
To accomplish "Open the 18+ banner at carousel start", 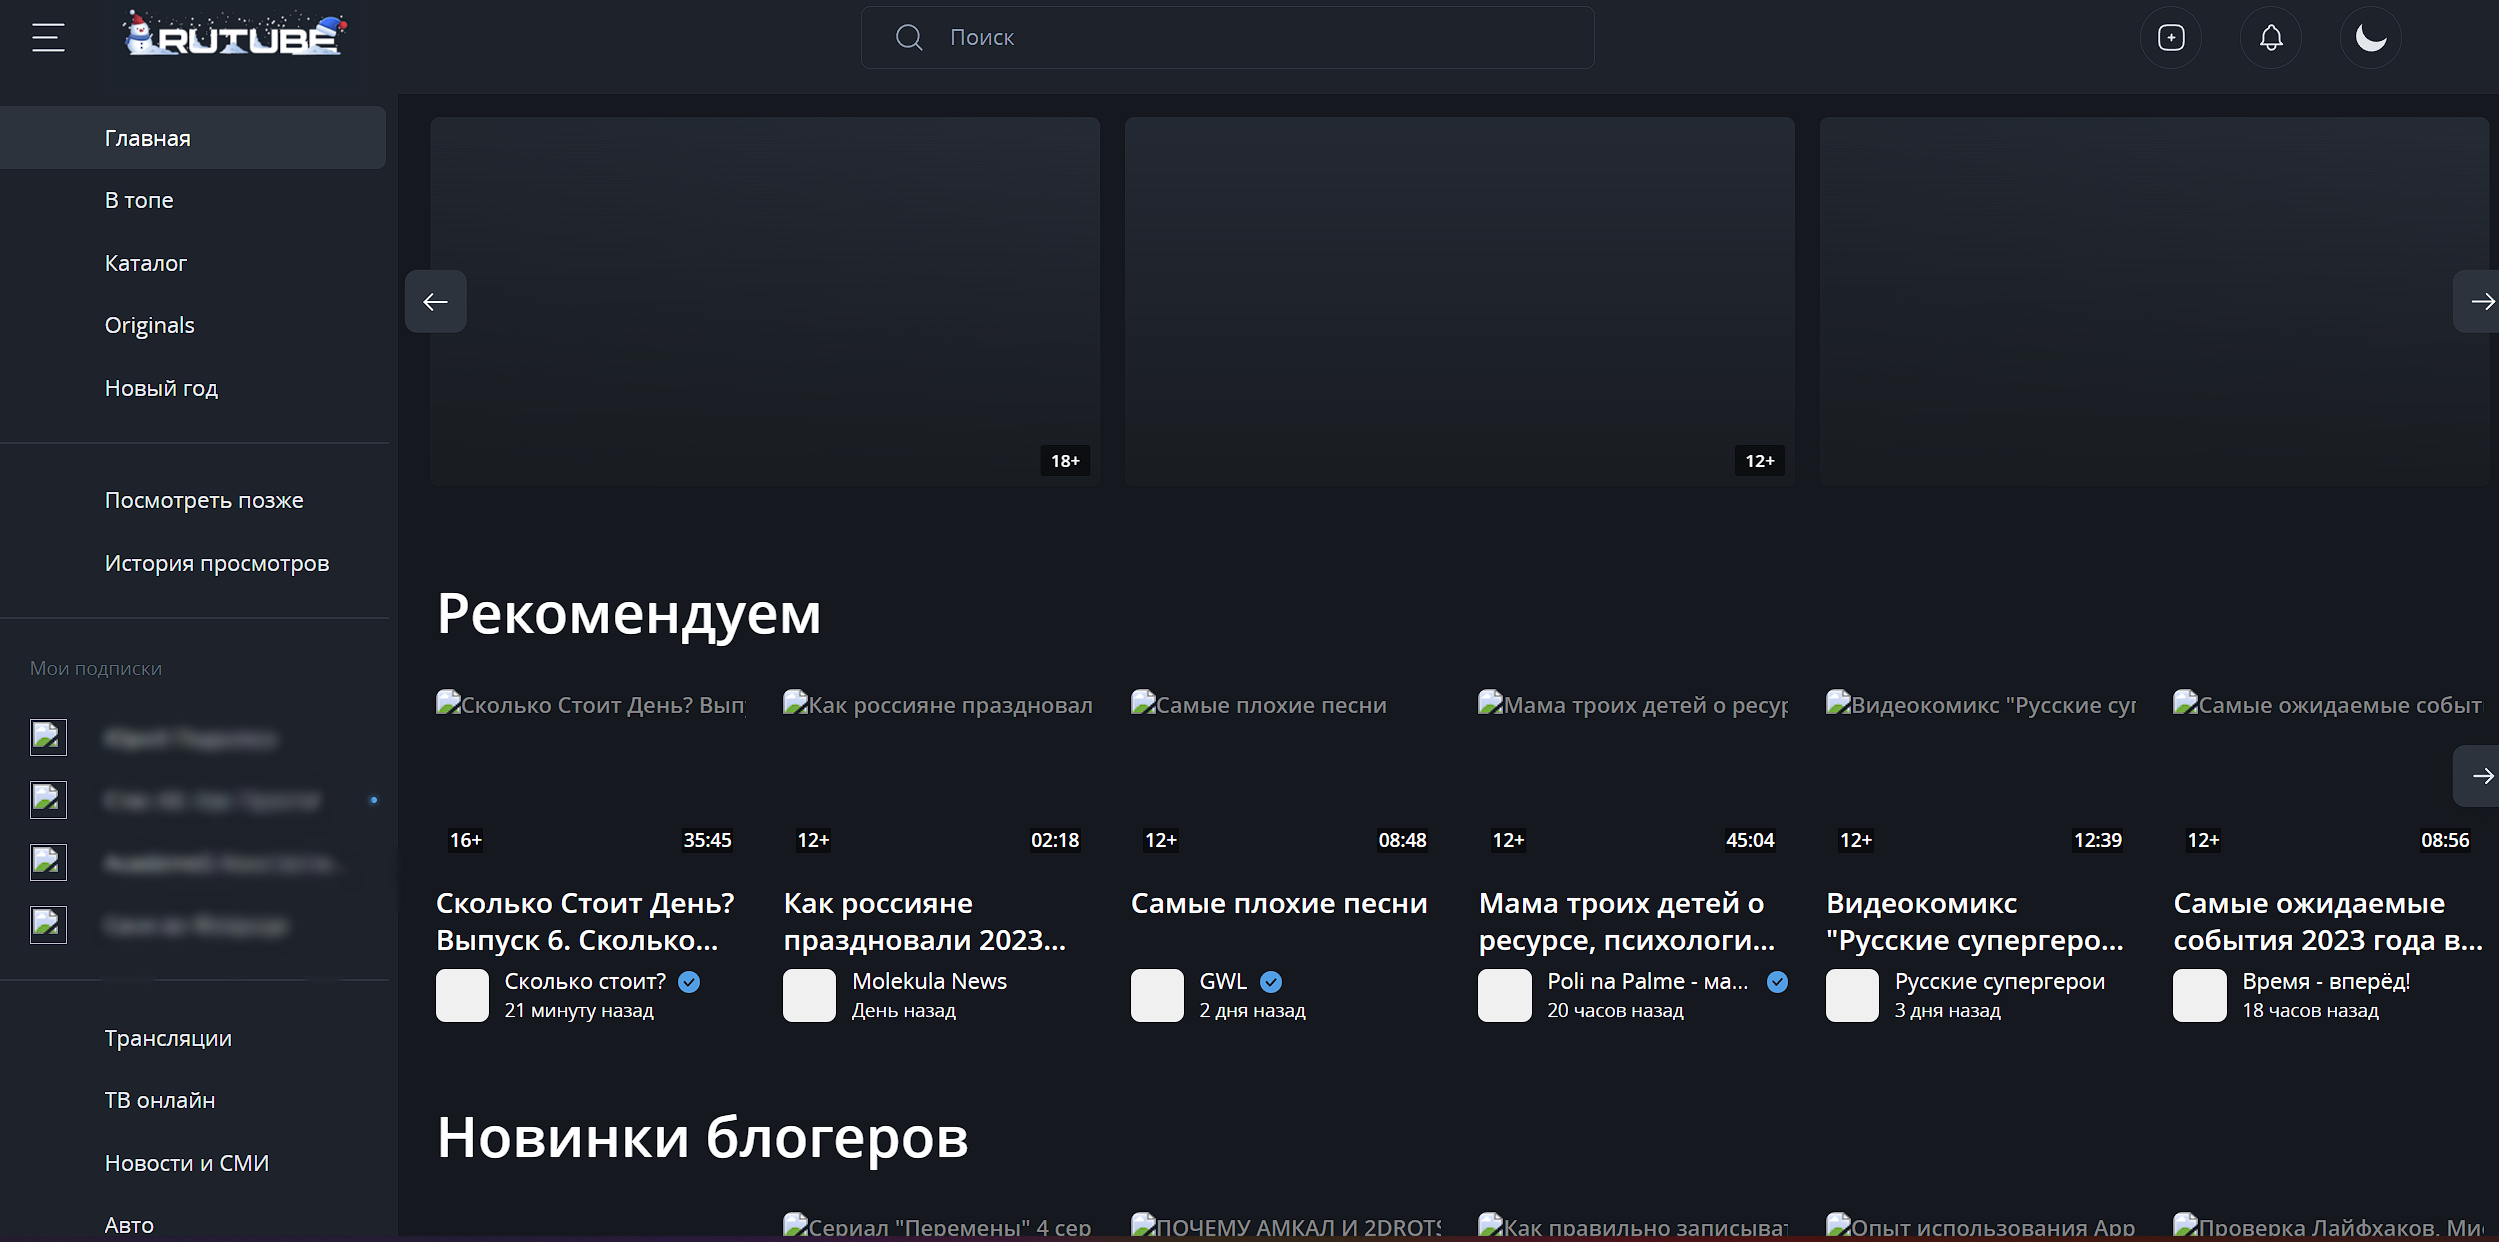I will click(x=765, y=300).
